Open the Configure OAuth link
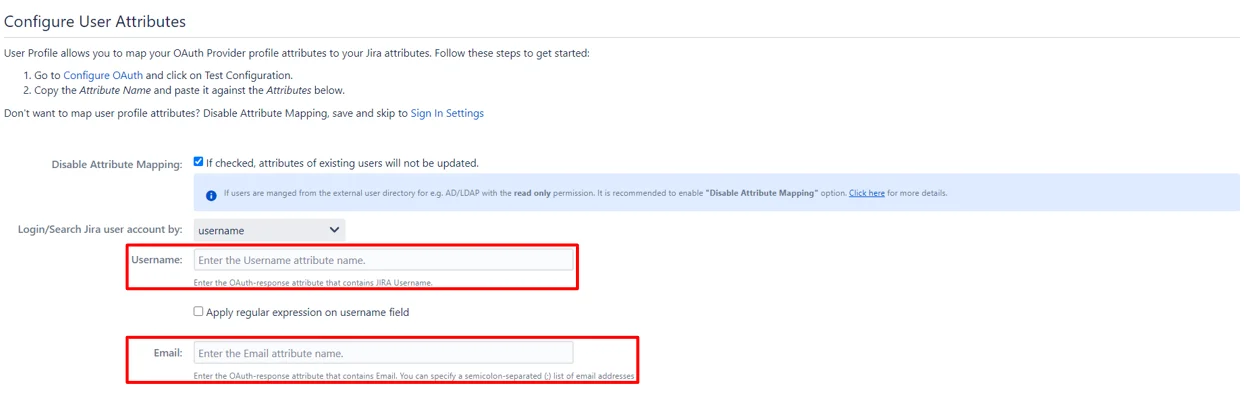 [103, 75]
